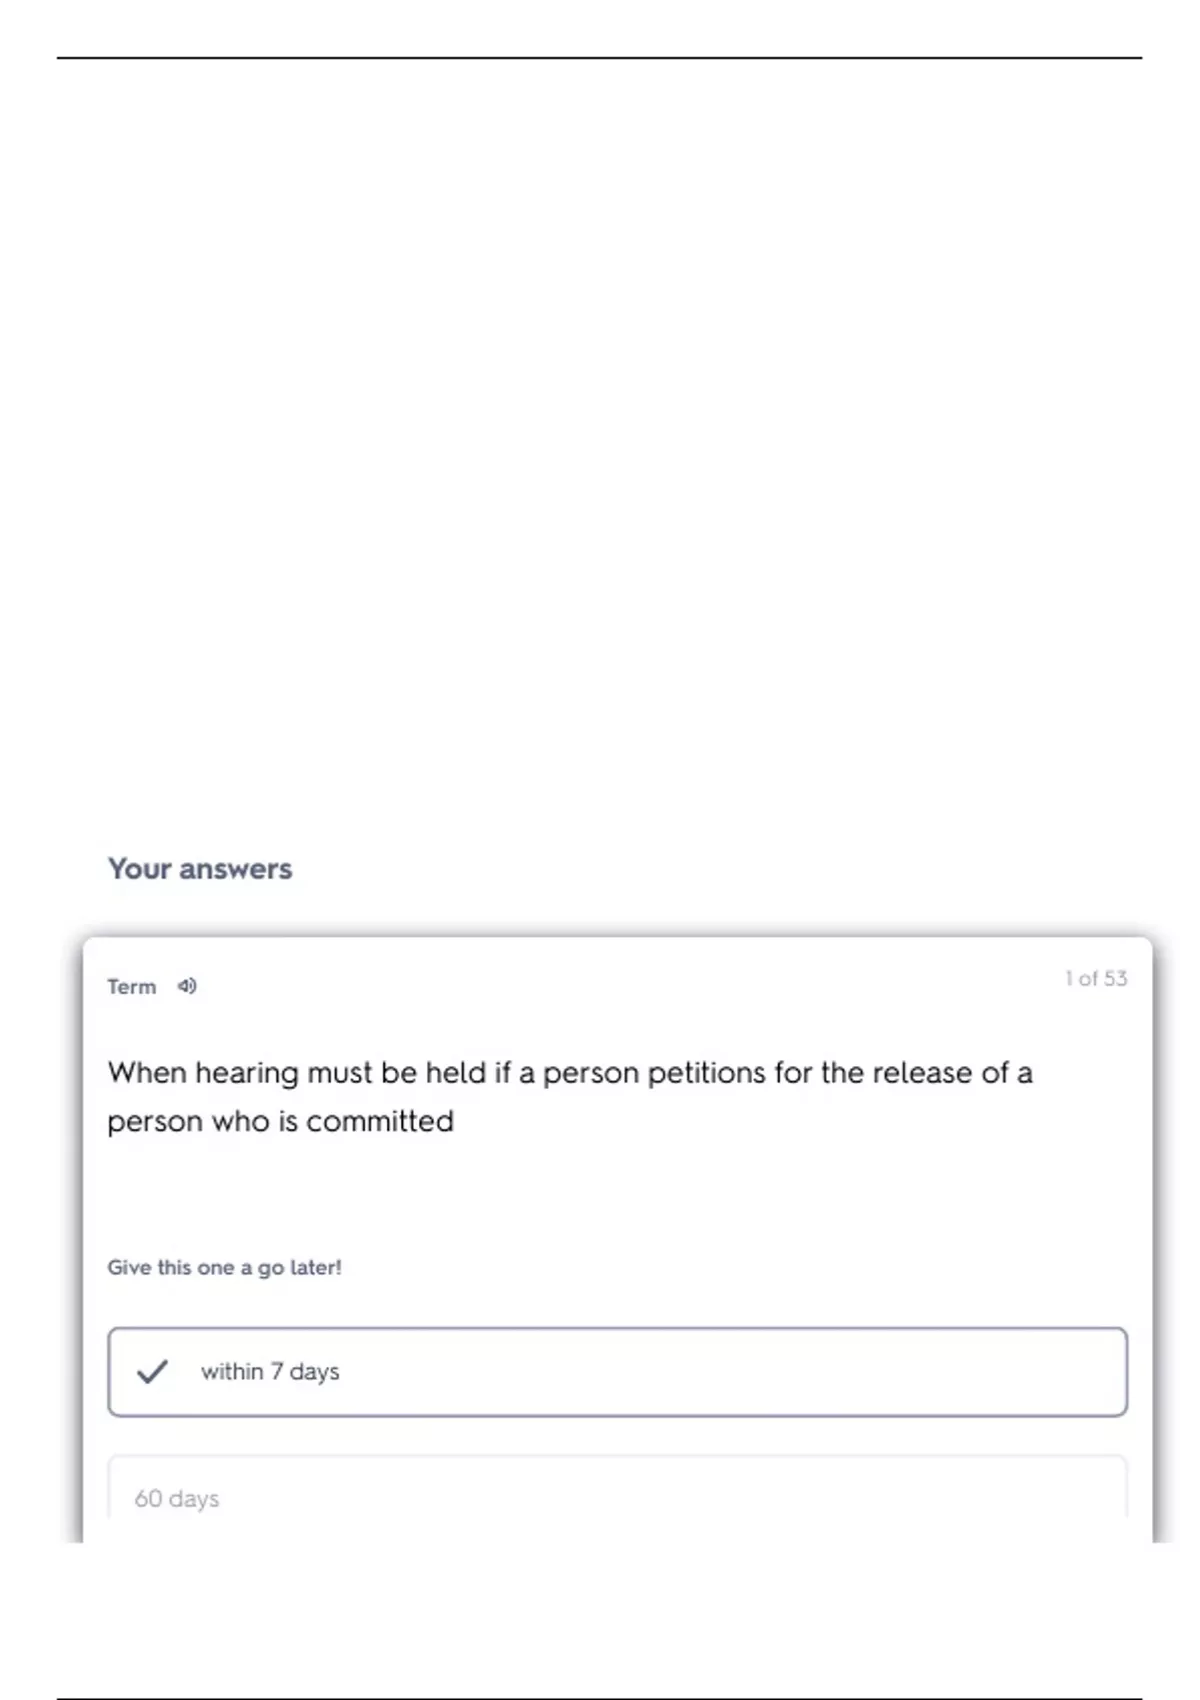Viewport: 1200px width, 1700px height.
Task: Play the term audio speaker icon
Action: [x=187, y=986]
